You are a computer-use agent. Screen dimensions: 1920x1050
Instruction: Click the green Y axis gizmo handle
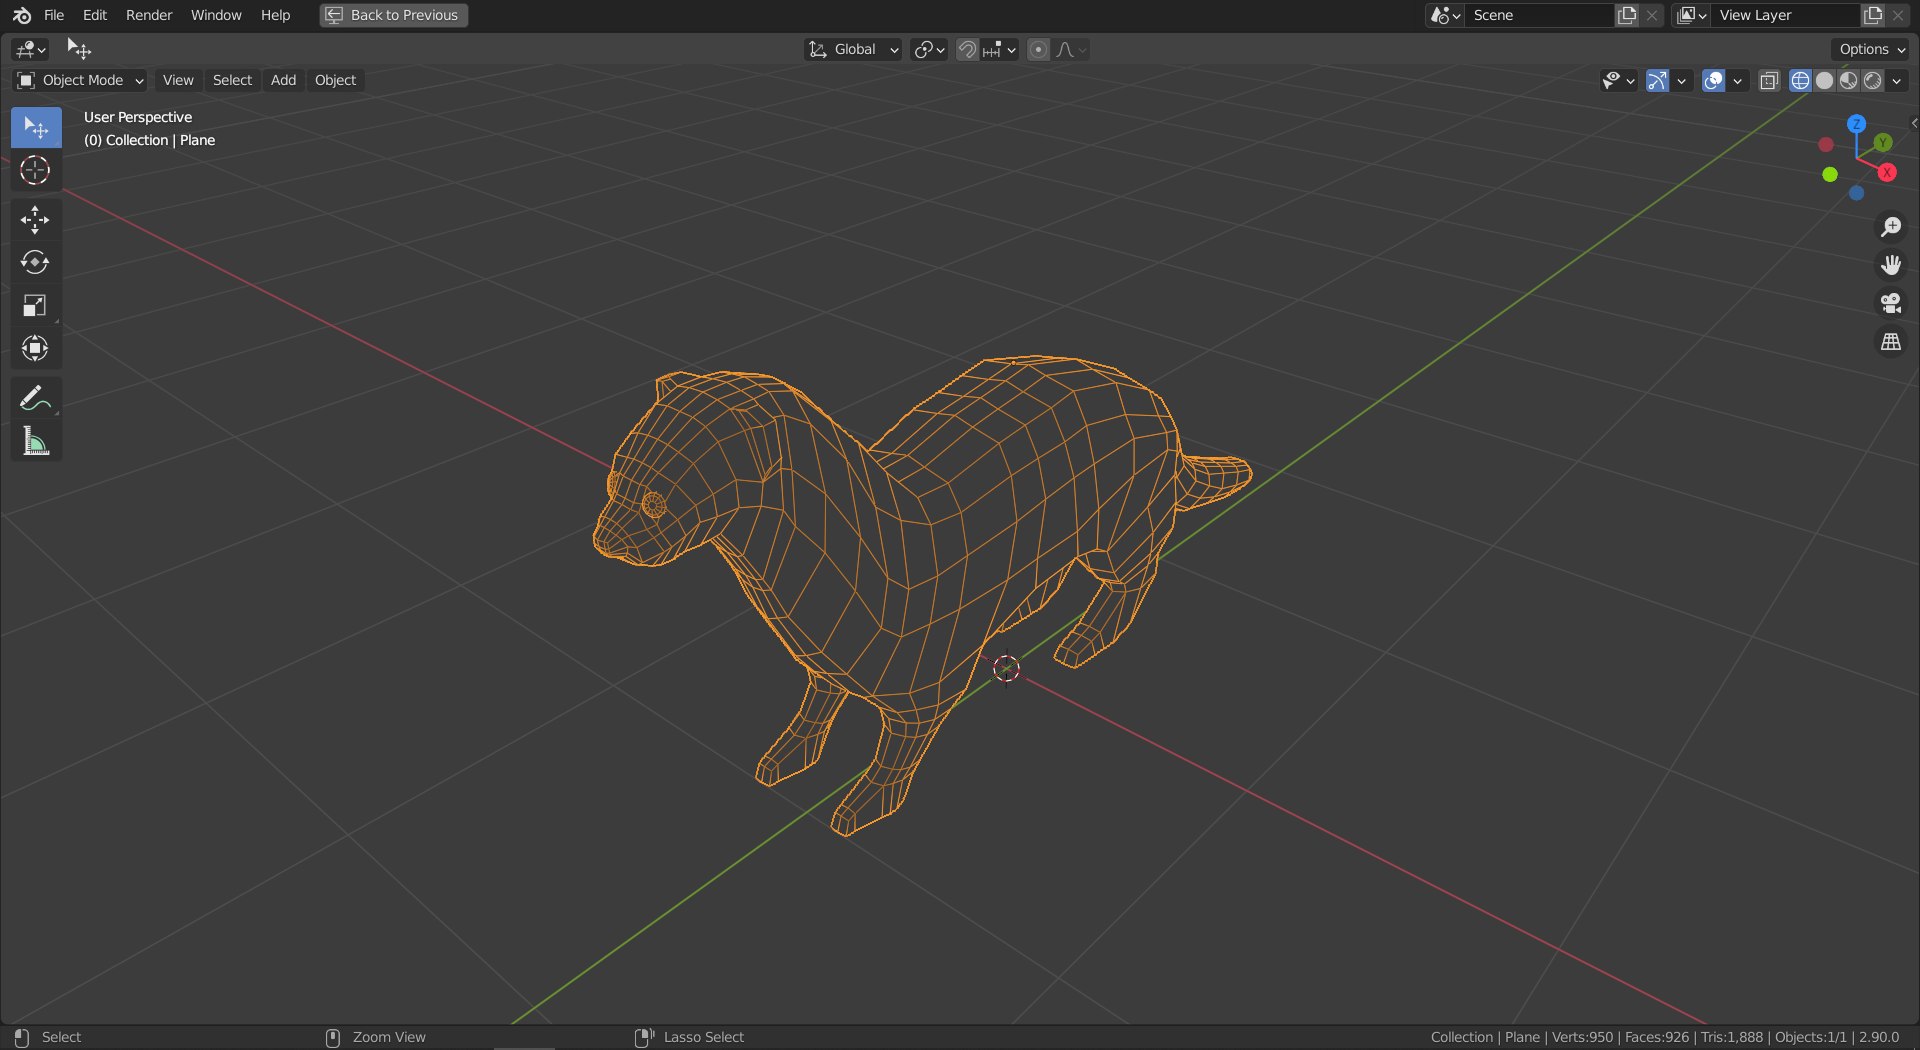pyautogui.click(x=1883, y=143)
